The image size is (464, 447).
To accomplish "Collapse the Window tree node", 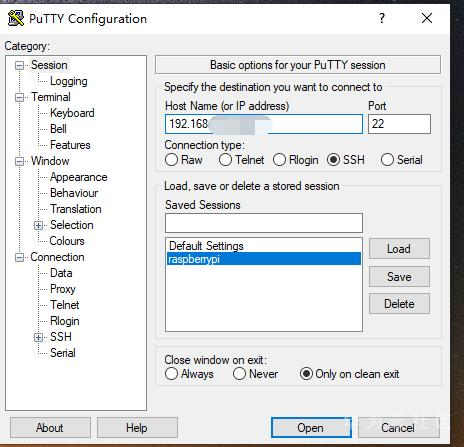I will coord(19,161).
